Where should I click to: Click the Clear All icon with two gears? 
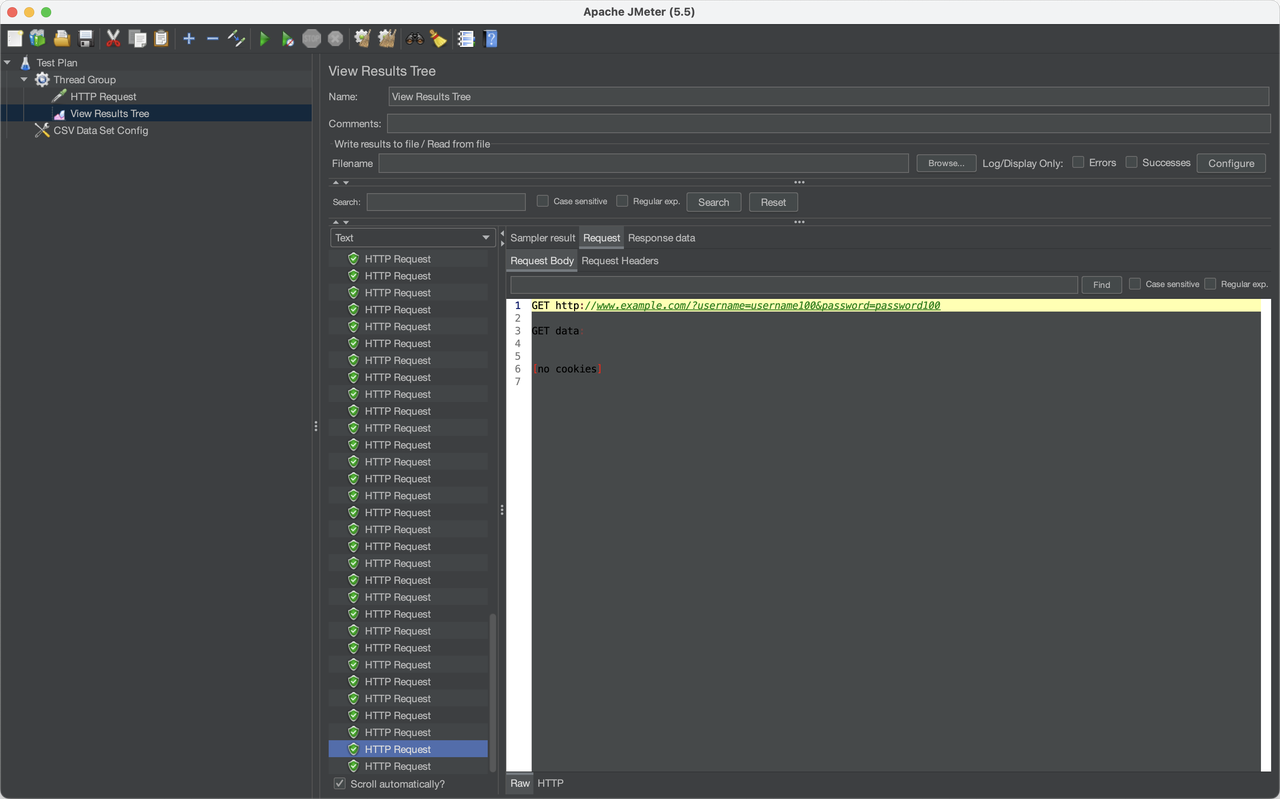387,39
